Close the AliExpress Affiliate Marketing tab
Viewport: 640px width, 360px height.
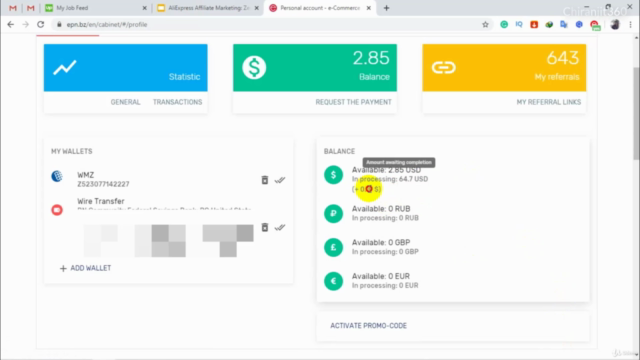(x=257, y=8)
